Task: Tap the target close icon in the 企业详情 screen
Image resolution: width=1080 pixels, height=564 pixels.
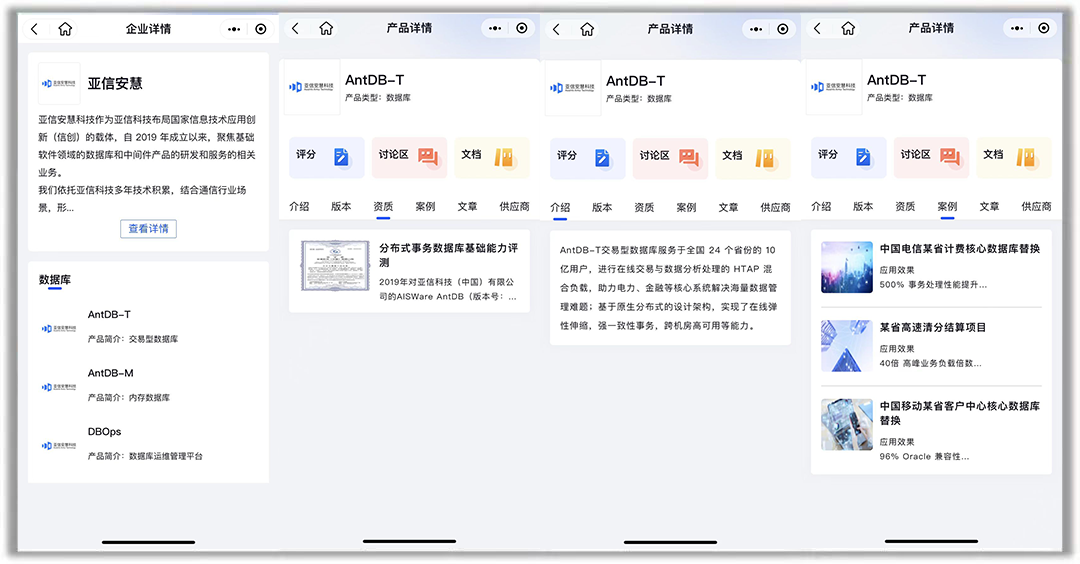Action: [261, 29]
